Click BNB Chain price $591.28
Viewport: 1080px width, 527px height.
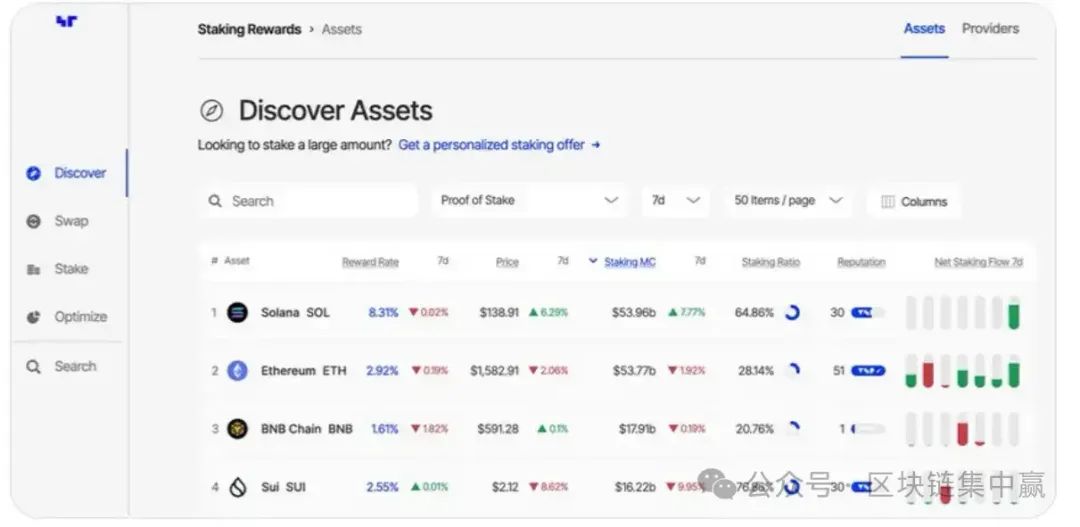498,428
